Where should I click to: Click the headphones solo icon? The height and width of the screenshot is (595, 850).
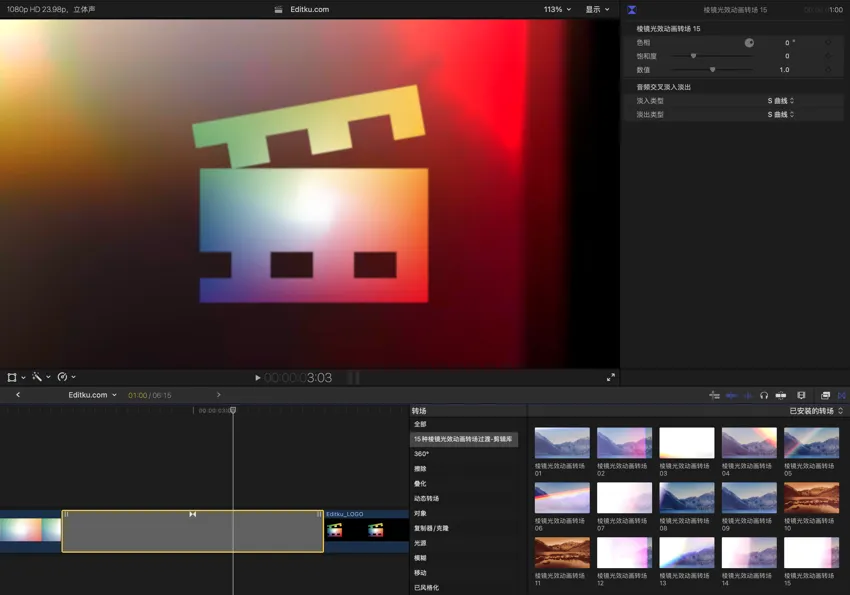pyautogui.click(x=764, y=395)
